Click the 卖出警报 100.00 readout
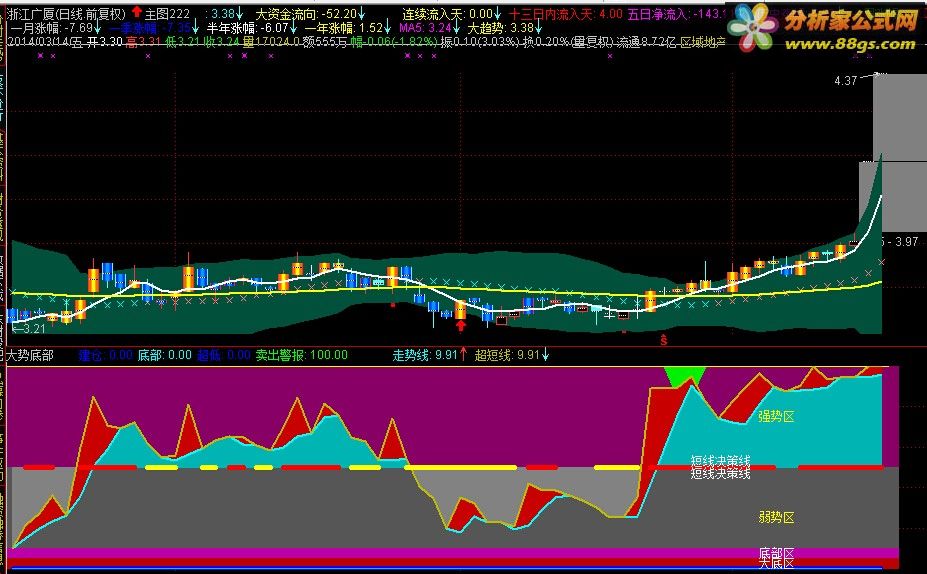Screen dimensions: 927x574 (x=302, y=355)
